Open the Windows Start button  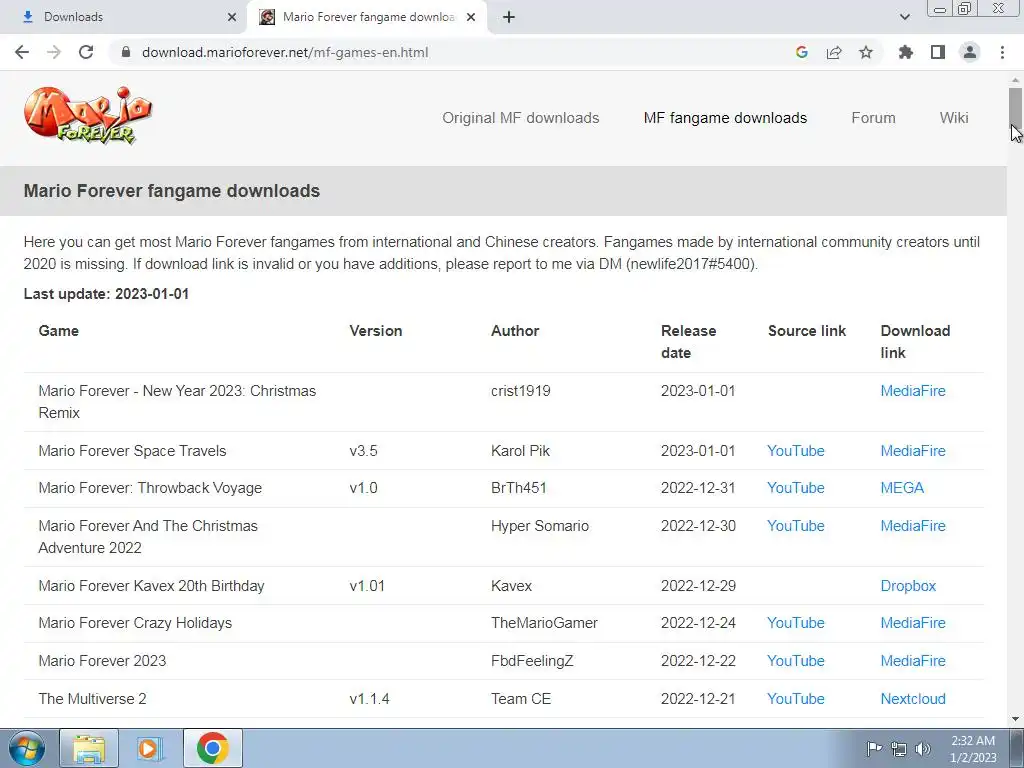click(x=26, y=748)
